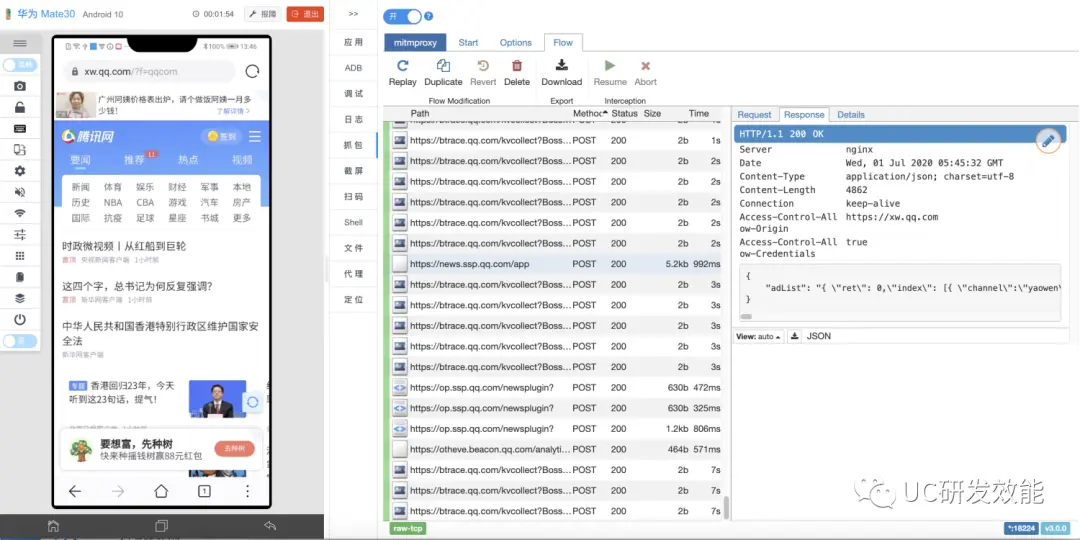Sort flows by the Method column header
This screenshot has height=540, width=1080.
pyautogui.click(x=588, y=114)
